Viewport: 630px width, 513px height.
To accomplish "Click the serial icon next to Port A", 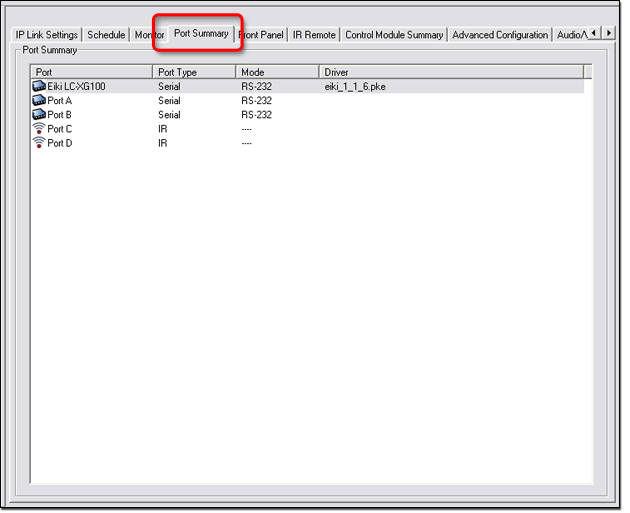I will click(39, 101).
